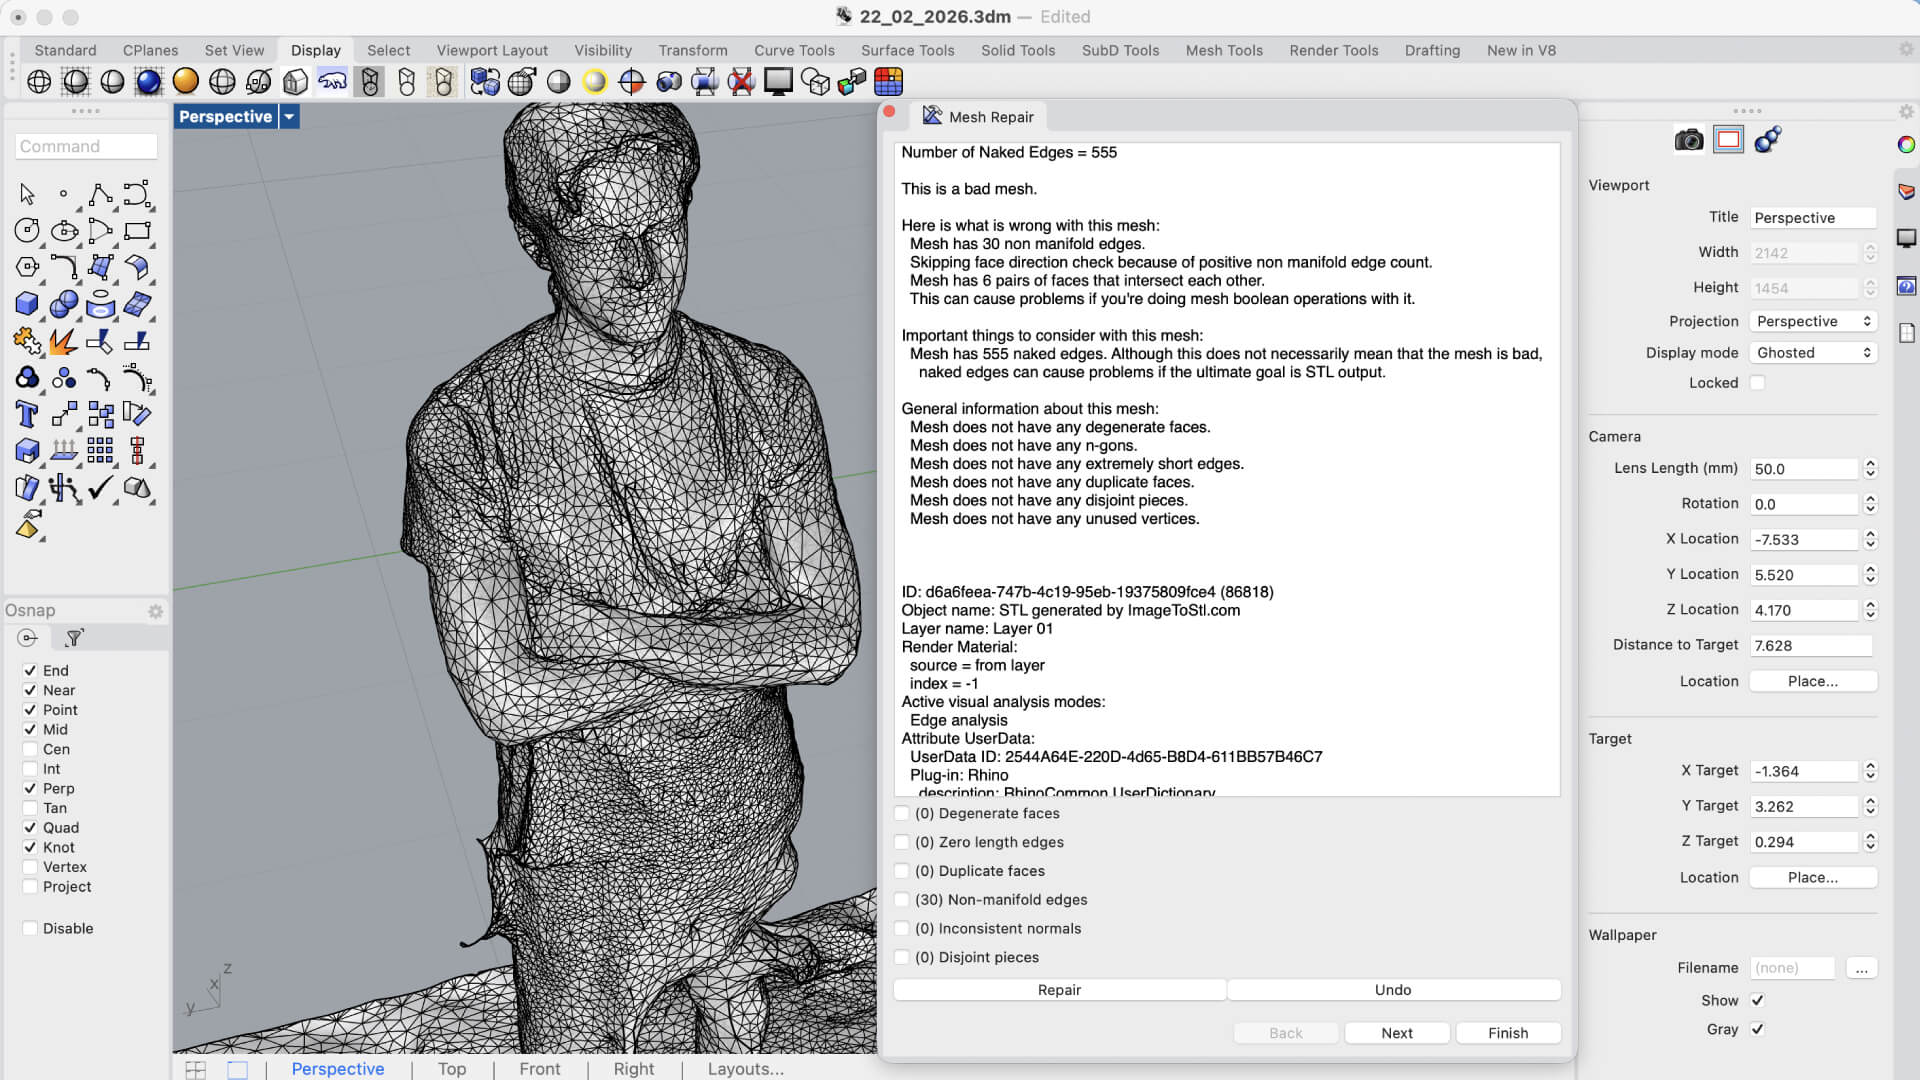Select the arrow selection tool

(27, 193)
